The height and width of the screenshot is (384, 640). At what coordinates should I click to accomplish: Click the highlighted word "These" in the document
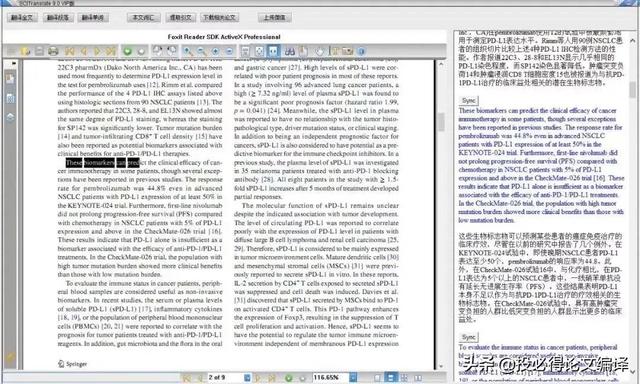coord(74,163)
